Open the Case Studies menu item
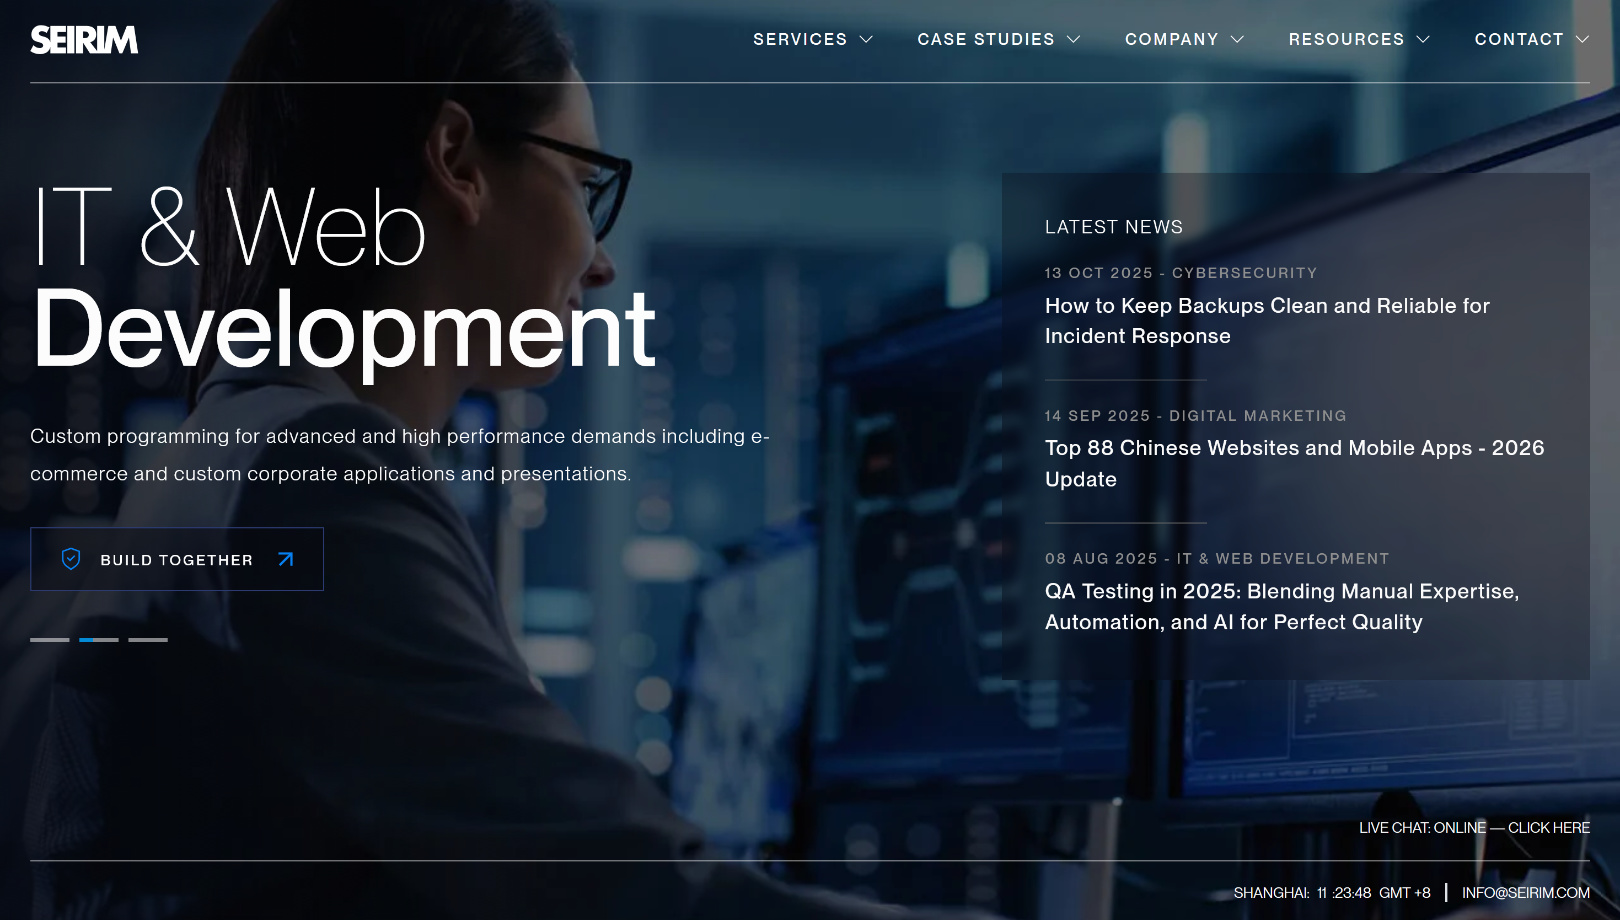Screen dimensions: 1620x920 (x=985, y=39)
